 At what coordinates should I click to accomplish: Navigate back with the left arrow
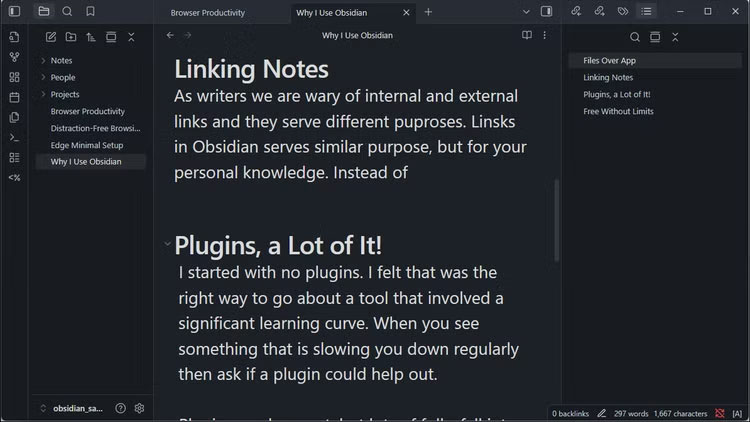[x=170, y=35]
